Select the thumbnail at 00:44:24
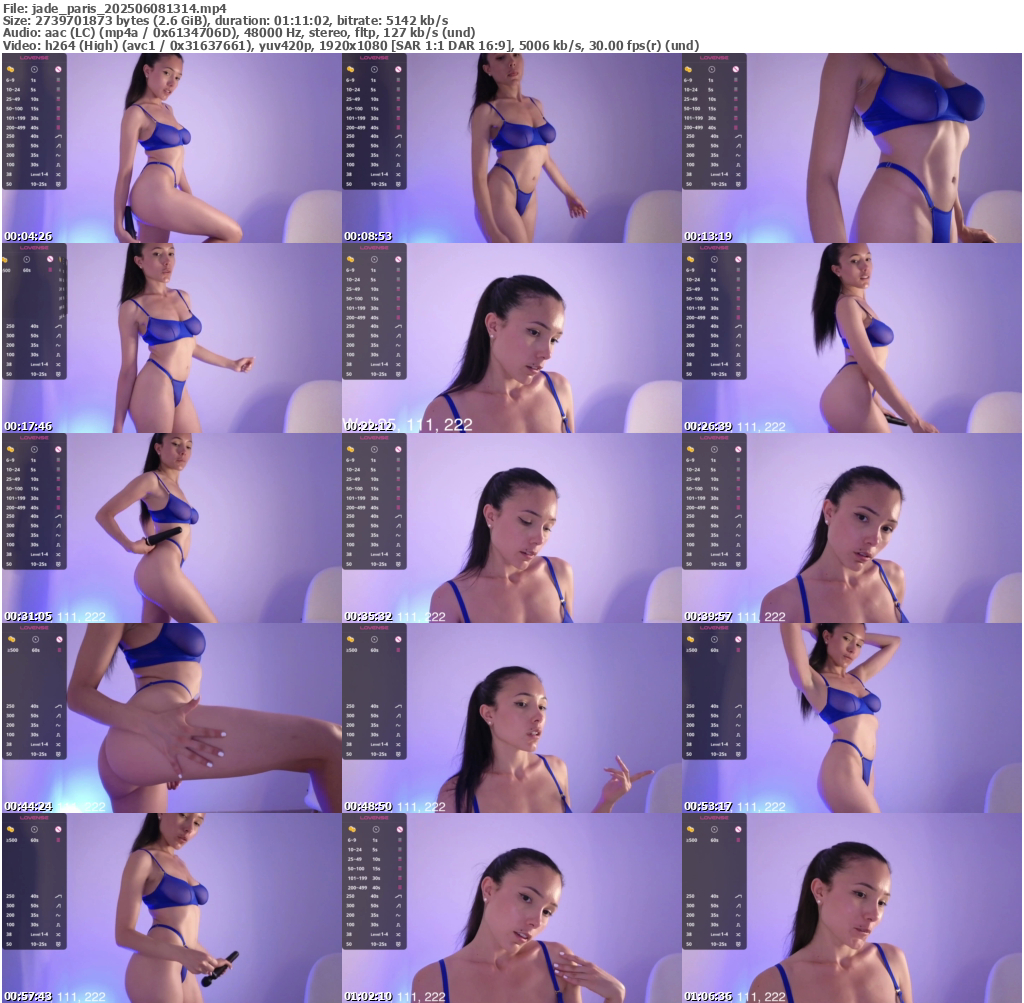Viewport: 1024px width, 1003px height. click(x=171, y=717)
